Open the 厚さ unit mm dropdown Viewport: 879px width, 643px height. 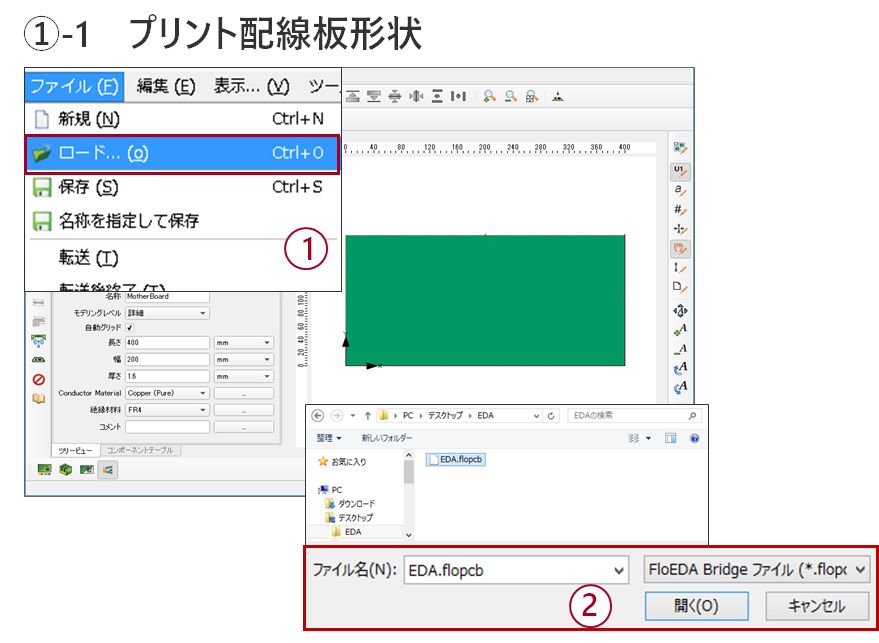(x=243, y=376)
